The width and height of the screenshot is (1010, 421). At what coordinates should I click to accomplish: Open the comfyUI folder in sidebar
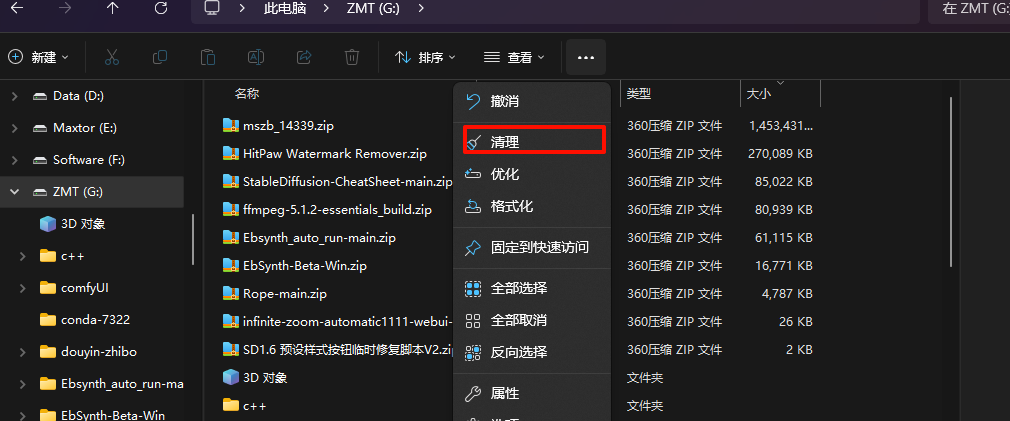coord(84,288)
